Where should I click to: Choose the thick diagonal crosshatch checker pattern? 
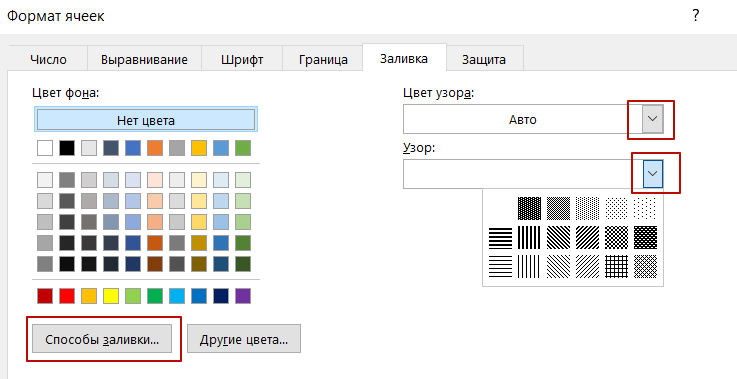coord(617,237)
